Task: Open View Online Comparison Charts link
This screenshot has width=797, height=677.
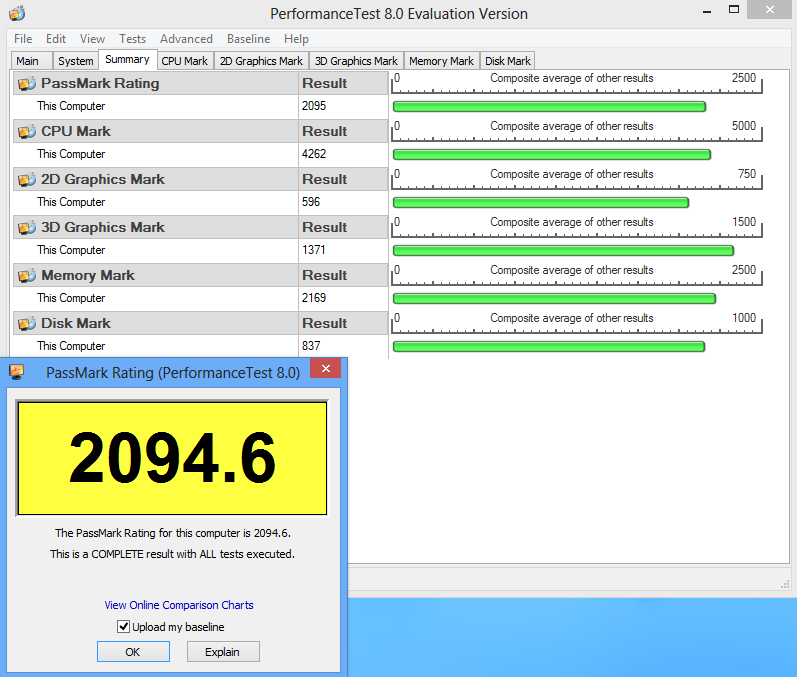Action: (179, 605)
